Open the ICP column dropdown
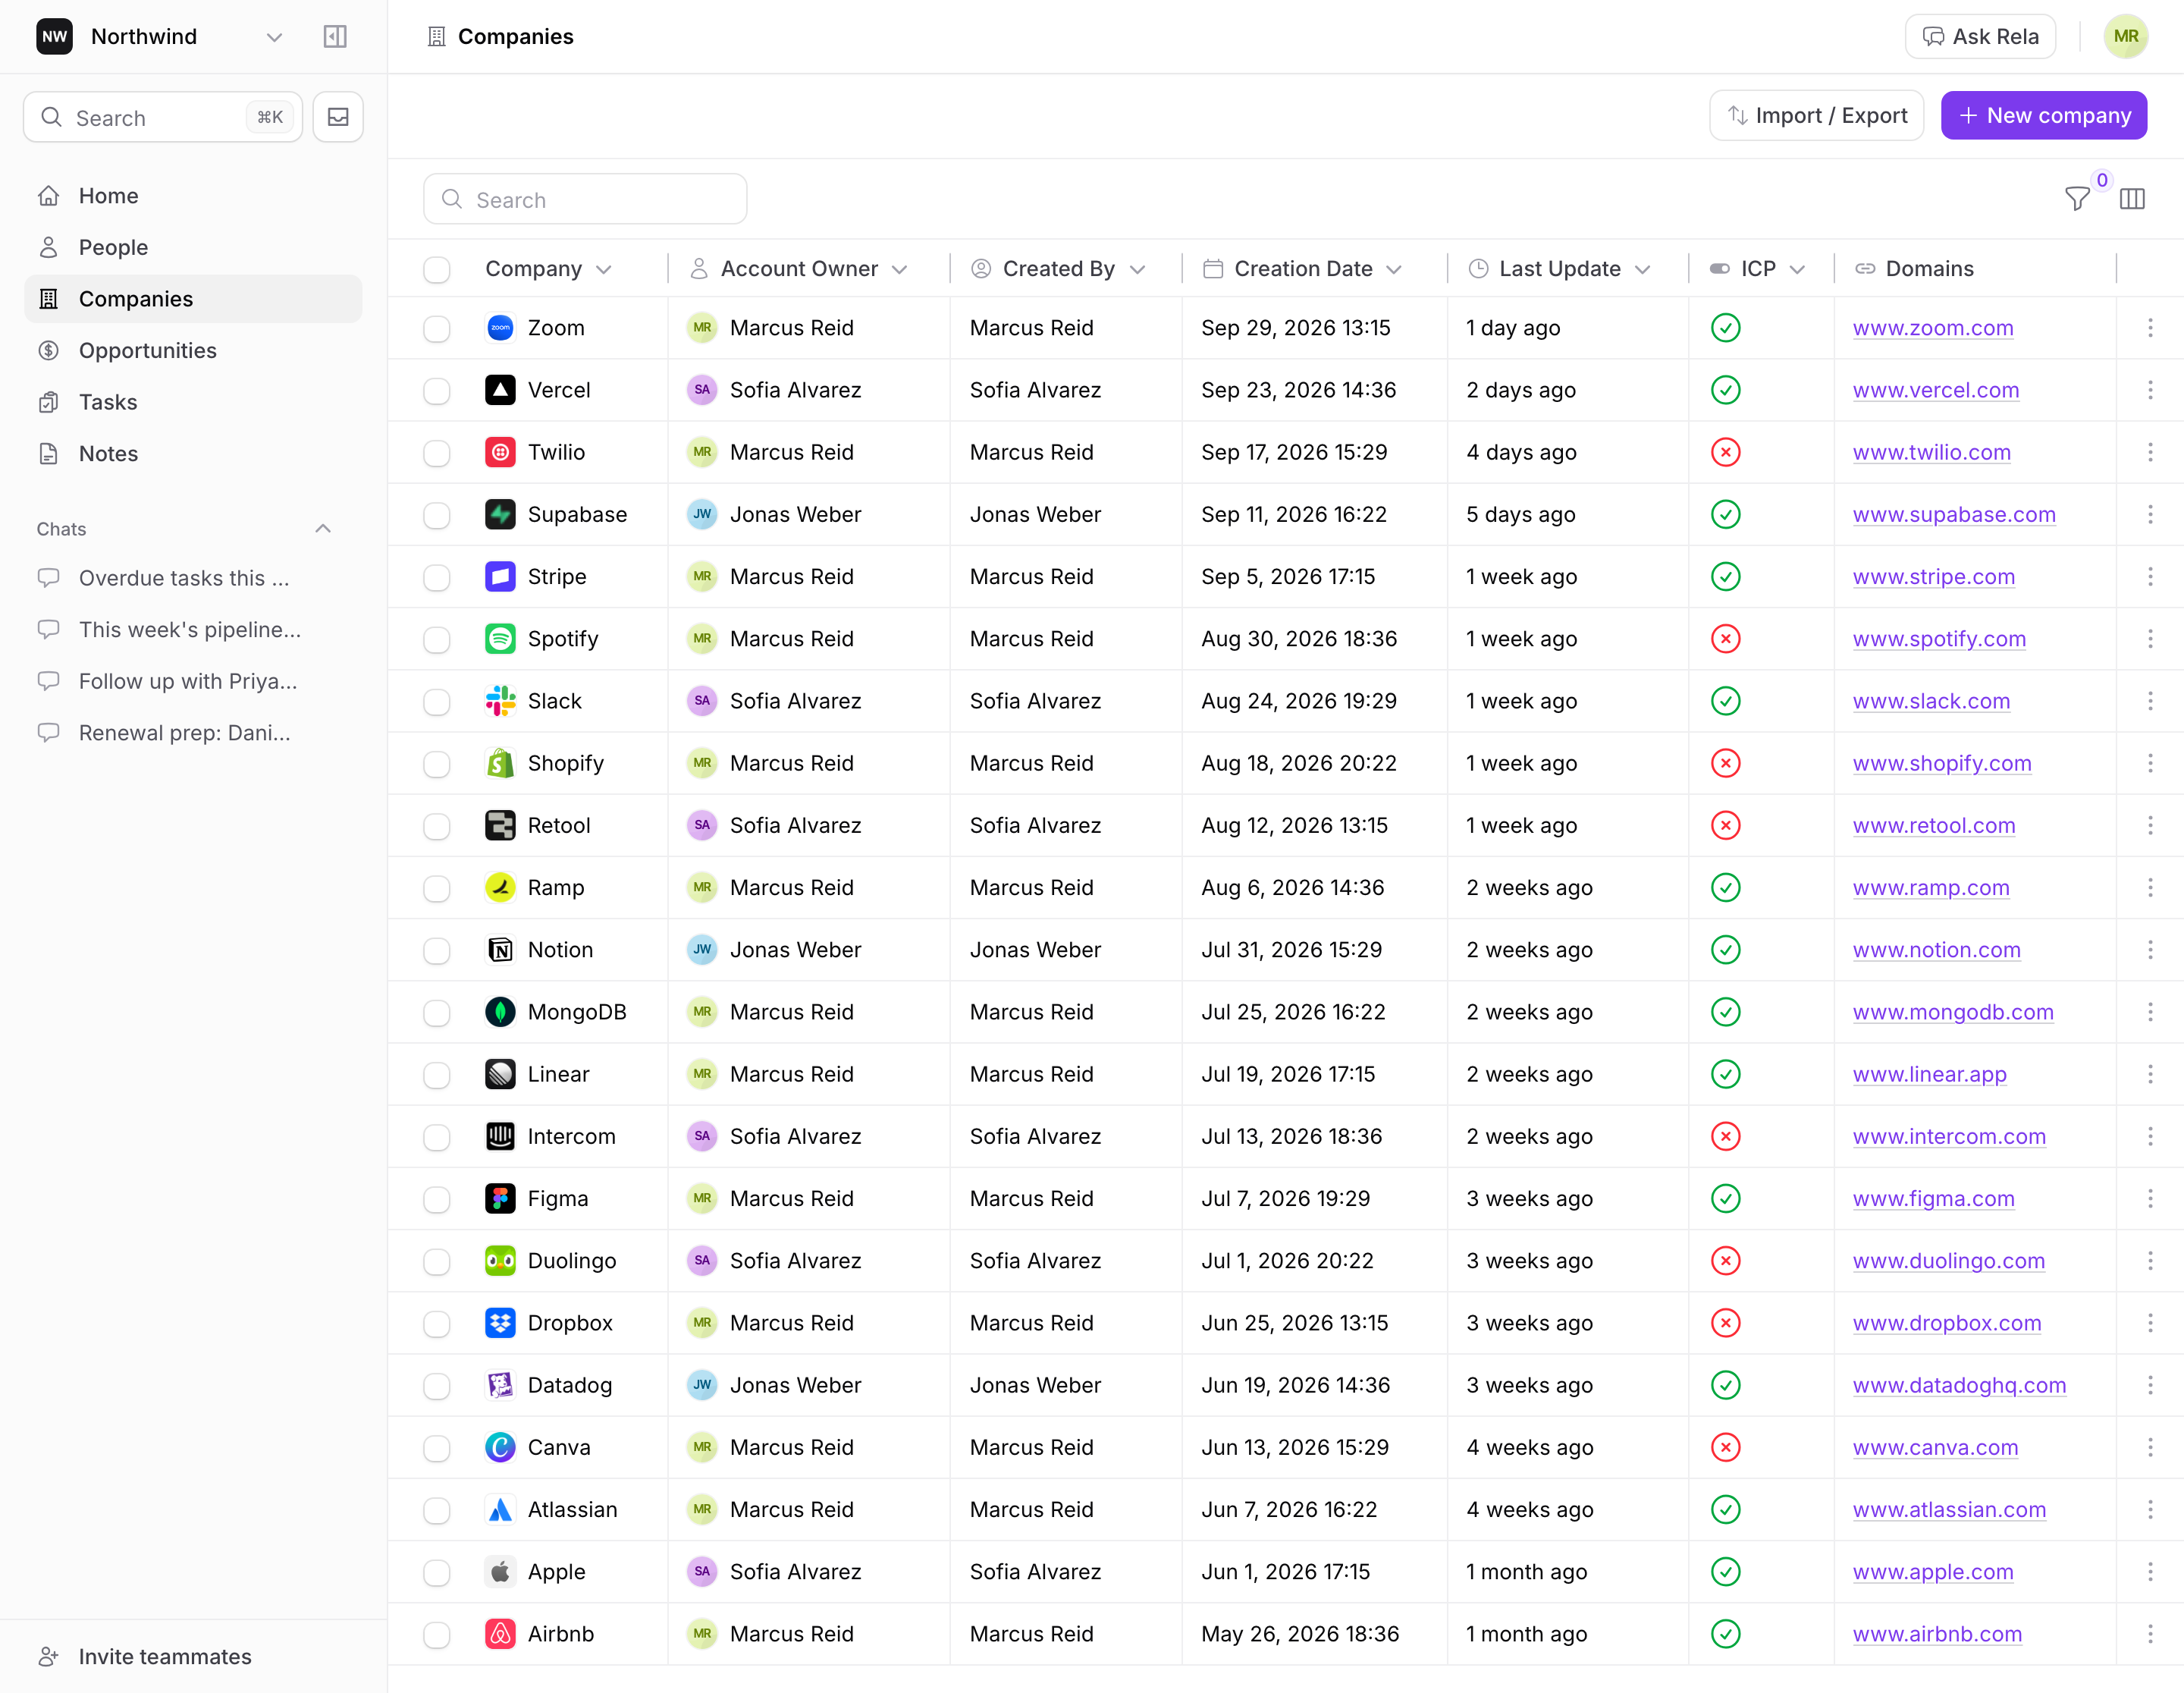 tap(1797, 270)
